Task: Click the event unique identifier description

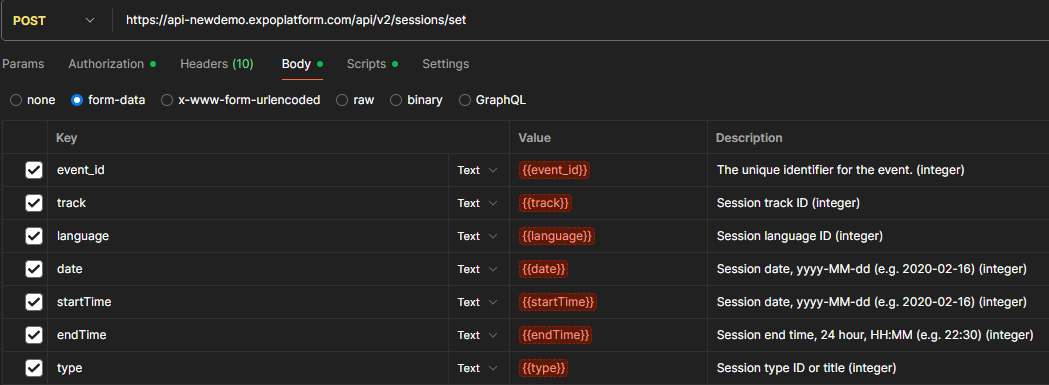Action: click(x=840, y=170)
